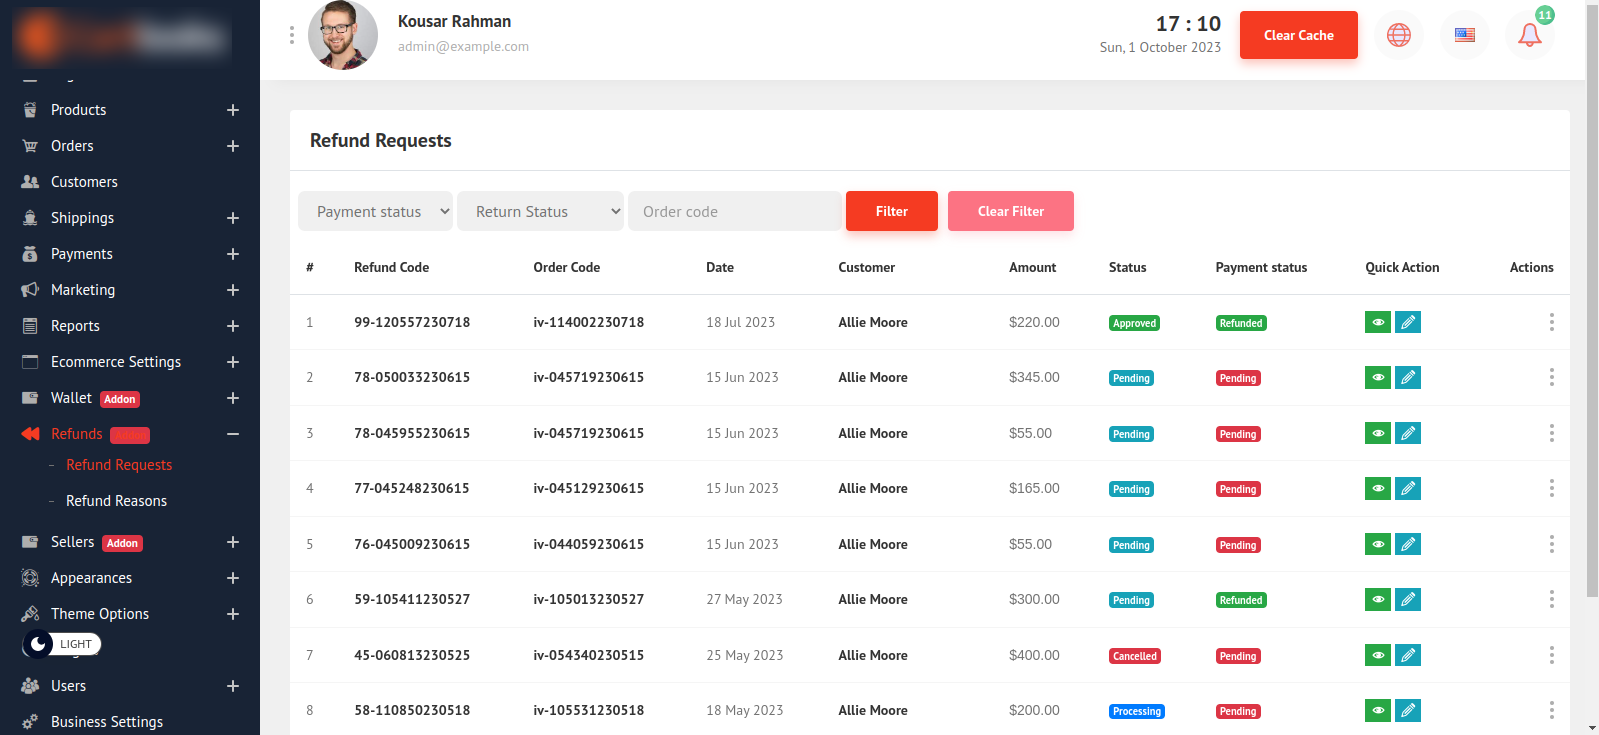This screenshot has height=735, width=1599.
Task: View details eye icon for refund 58-110850230518
Action: pos(1377,710)
